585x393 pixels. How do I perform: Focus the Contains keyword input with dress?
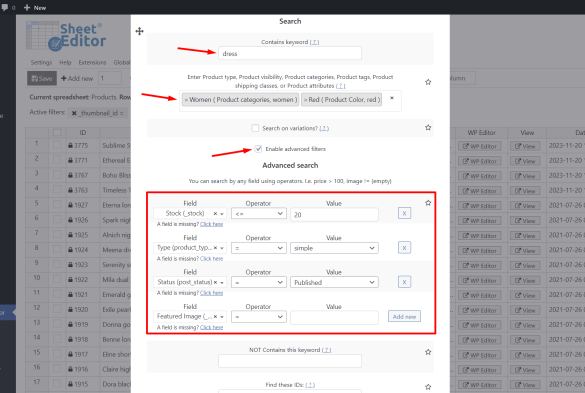click(290, 53)
